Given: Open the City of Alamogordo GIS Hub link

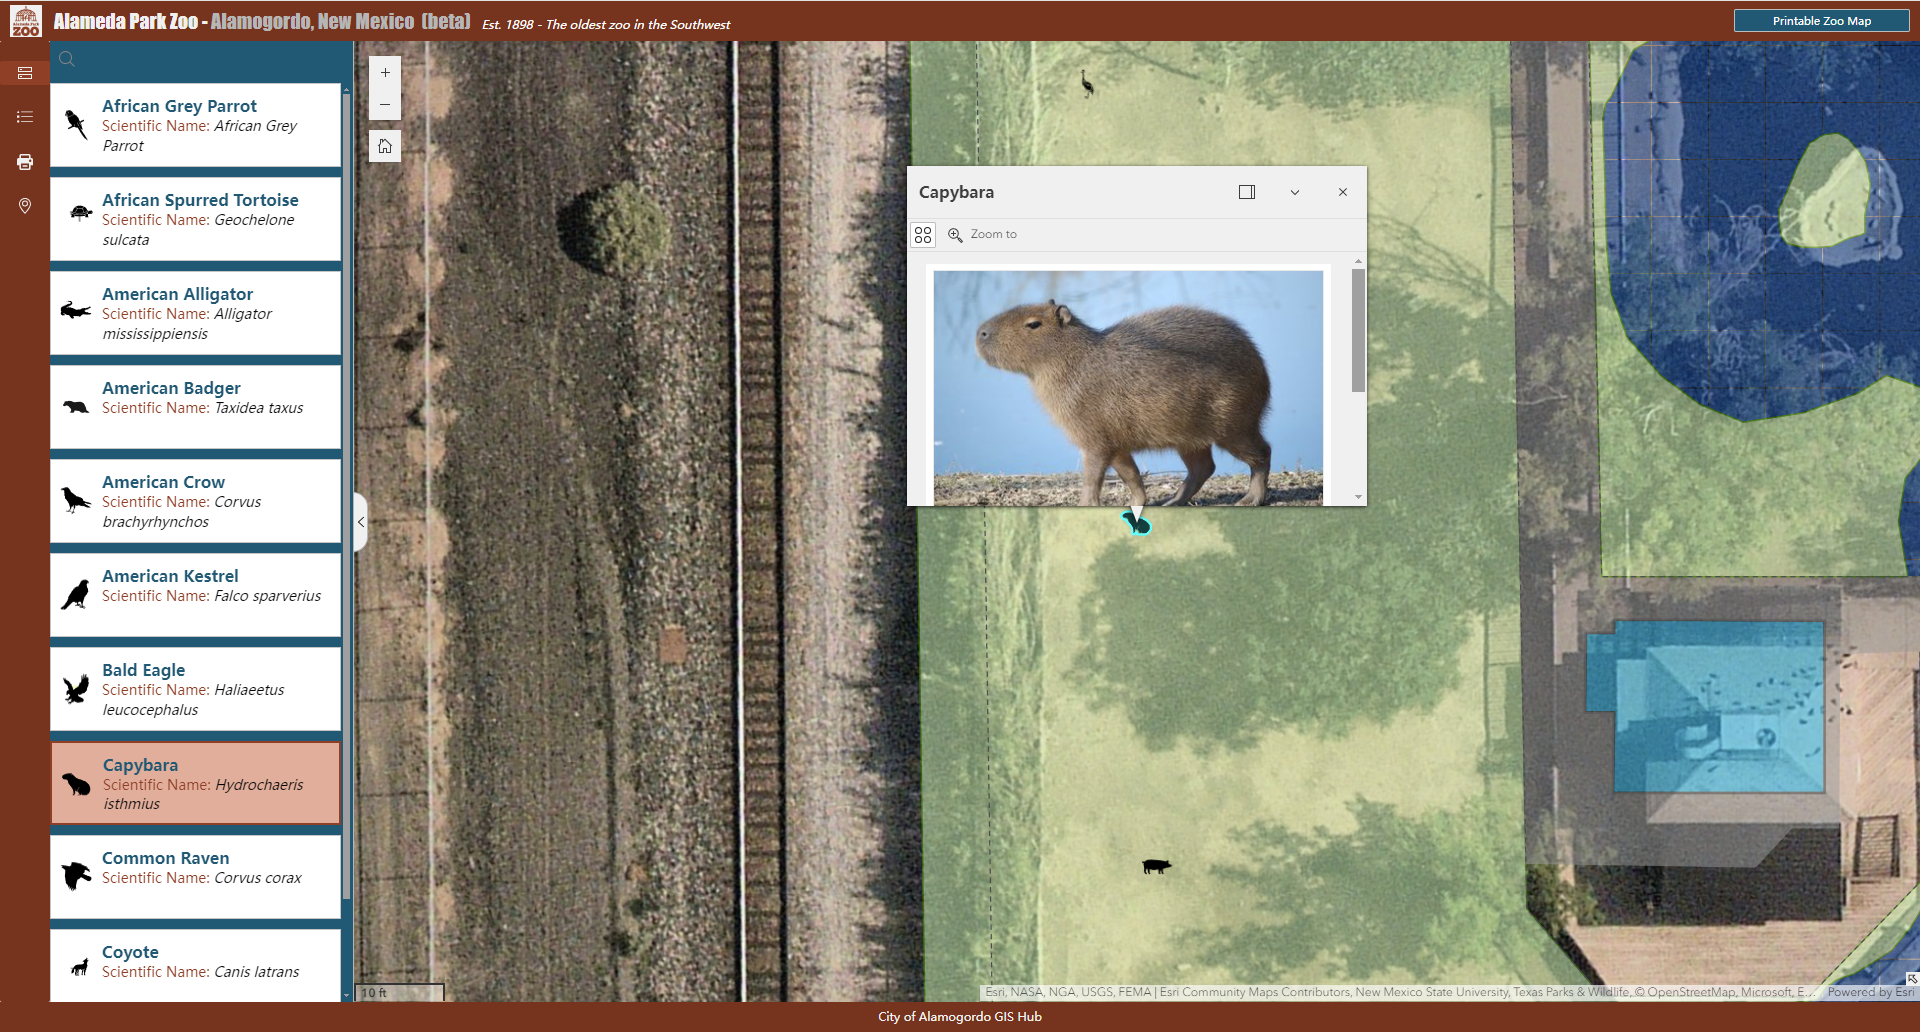Looking at the screenshot, I should point(959,1016).
